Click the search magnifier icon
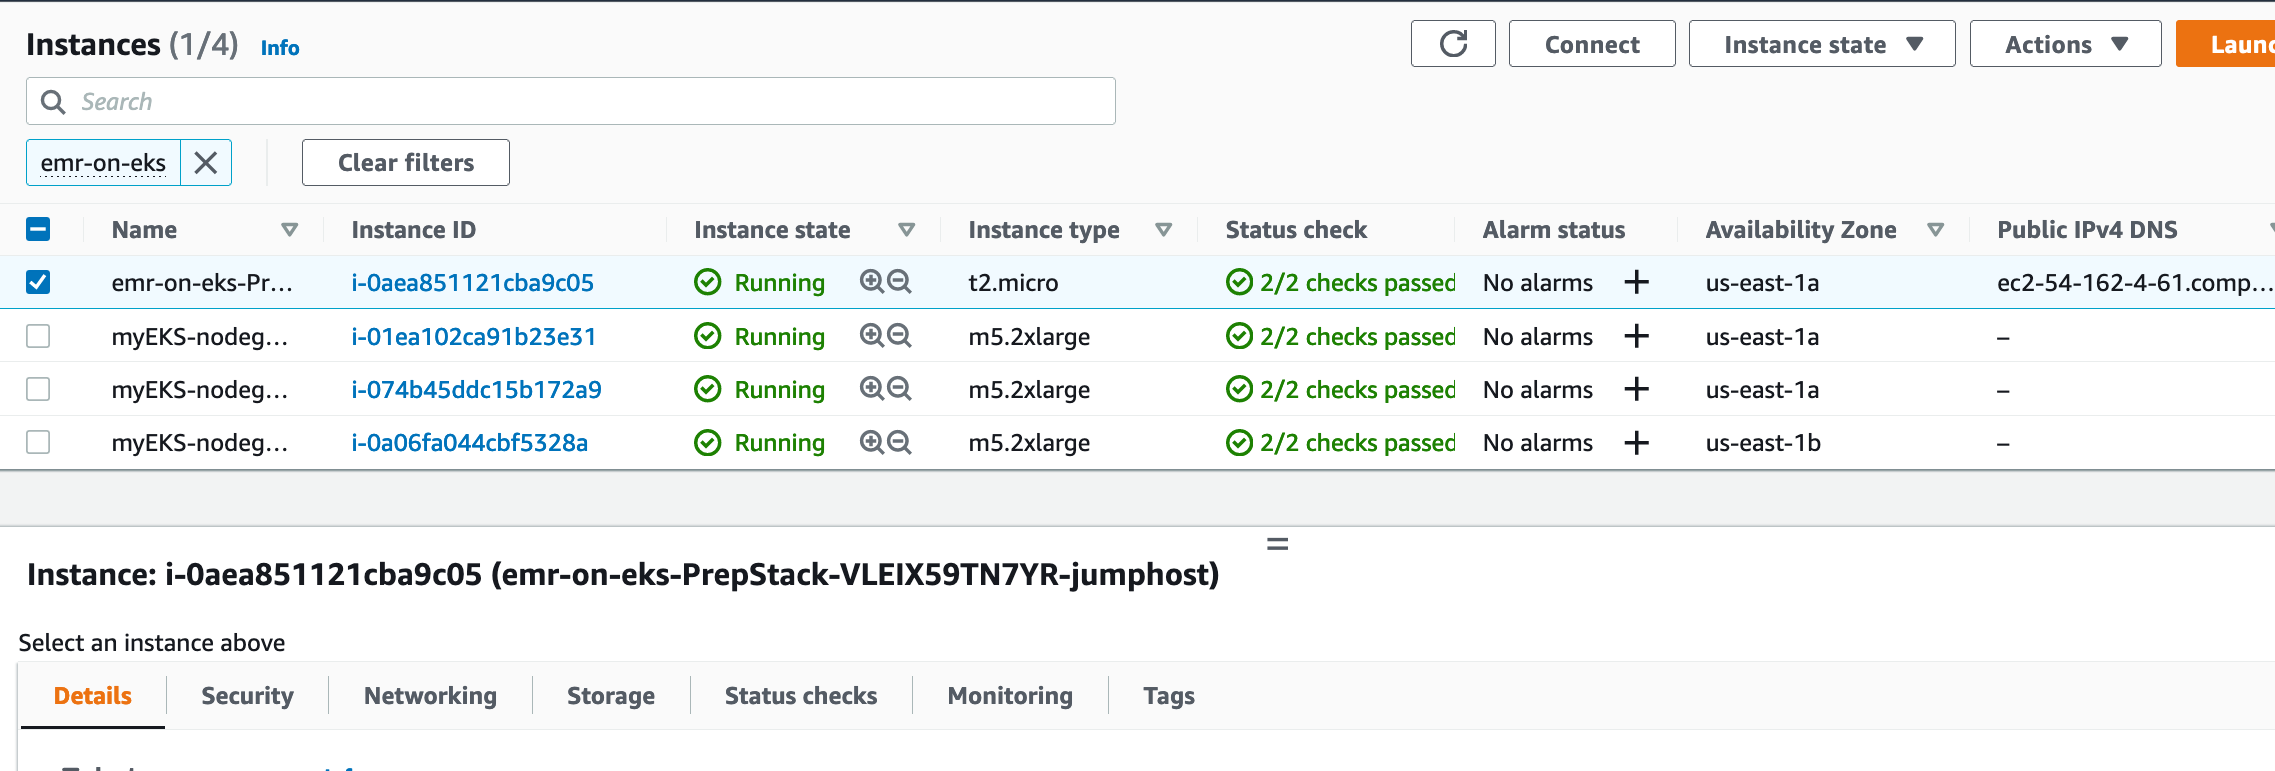Image resolution: width=2275 pixels, height=771 pixels. click(53, 102)
